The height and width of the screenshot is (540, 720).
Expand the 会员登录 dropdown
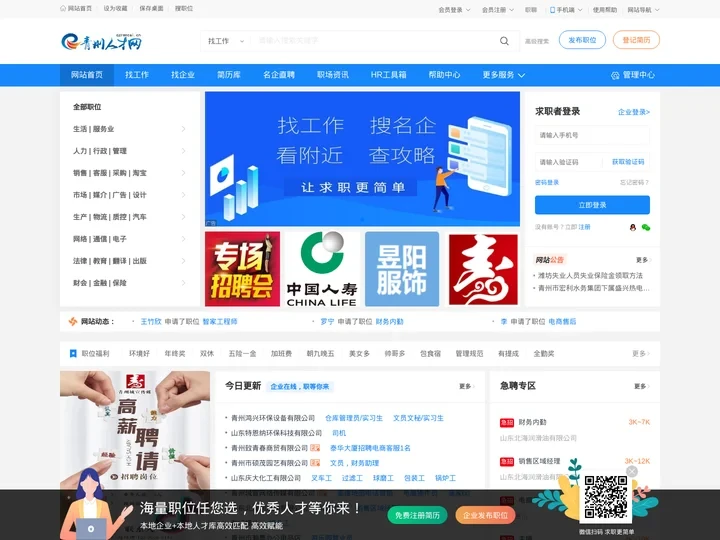454,10
